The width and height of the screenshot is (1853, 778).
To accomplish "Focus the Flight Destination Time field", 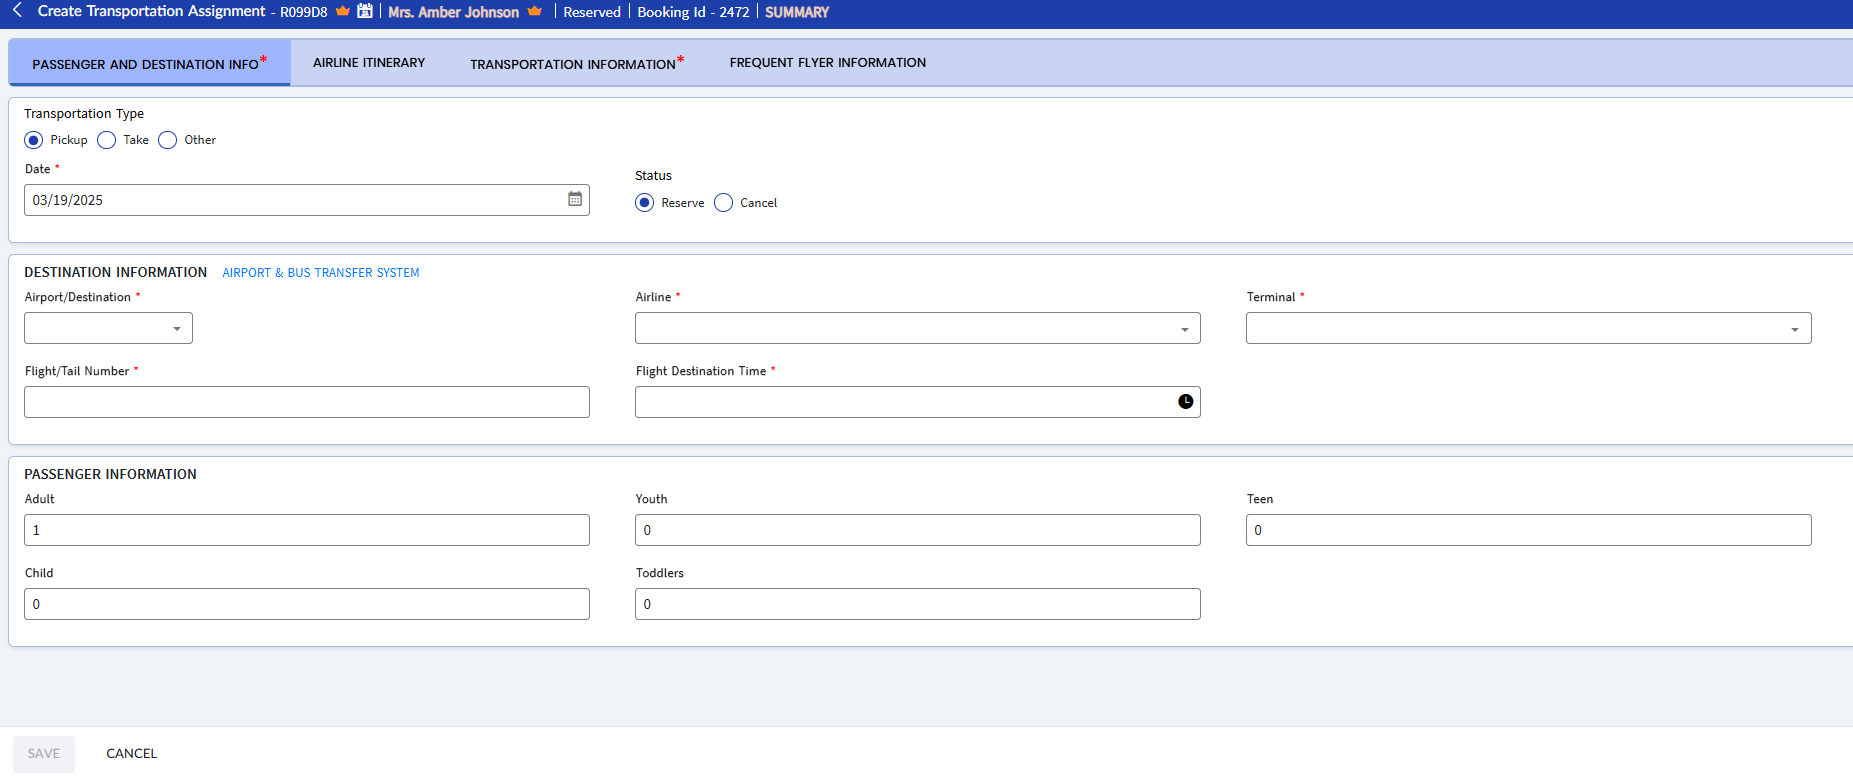I will coord(917,402).
